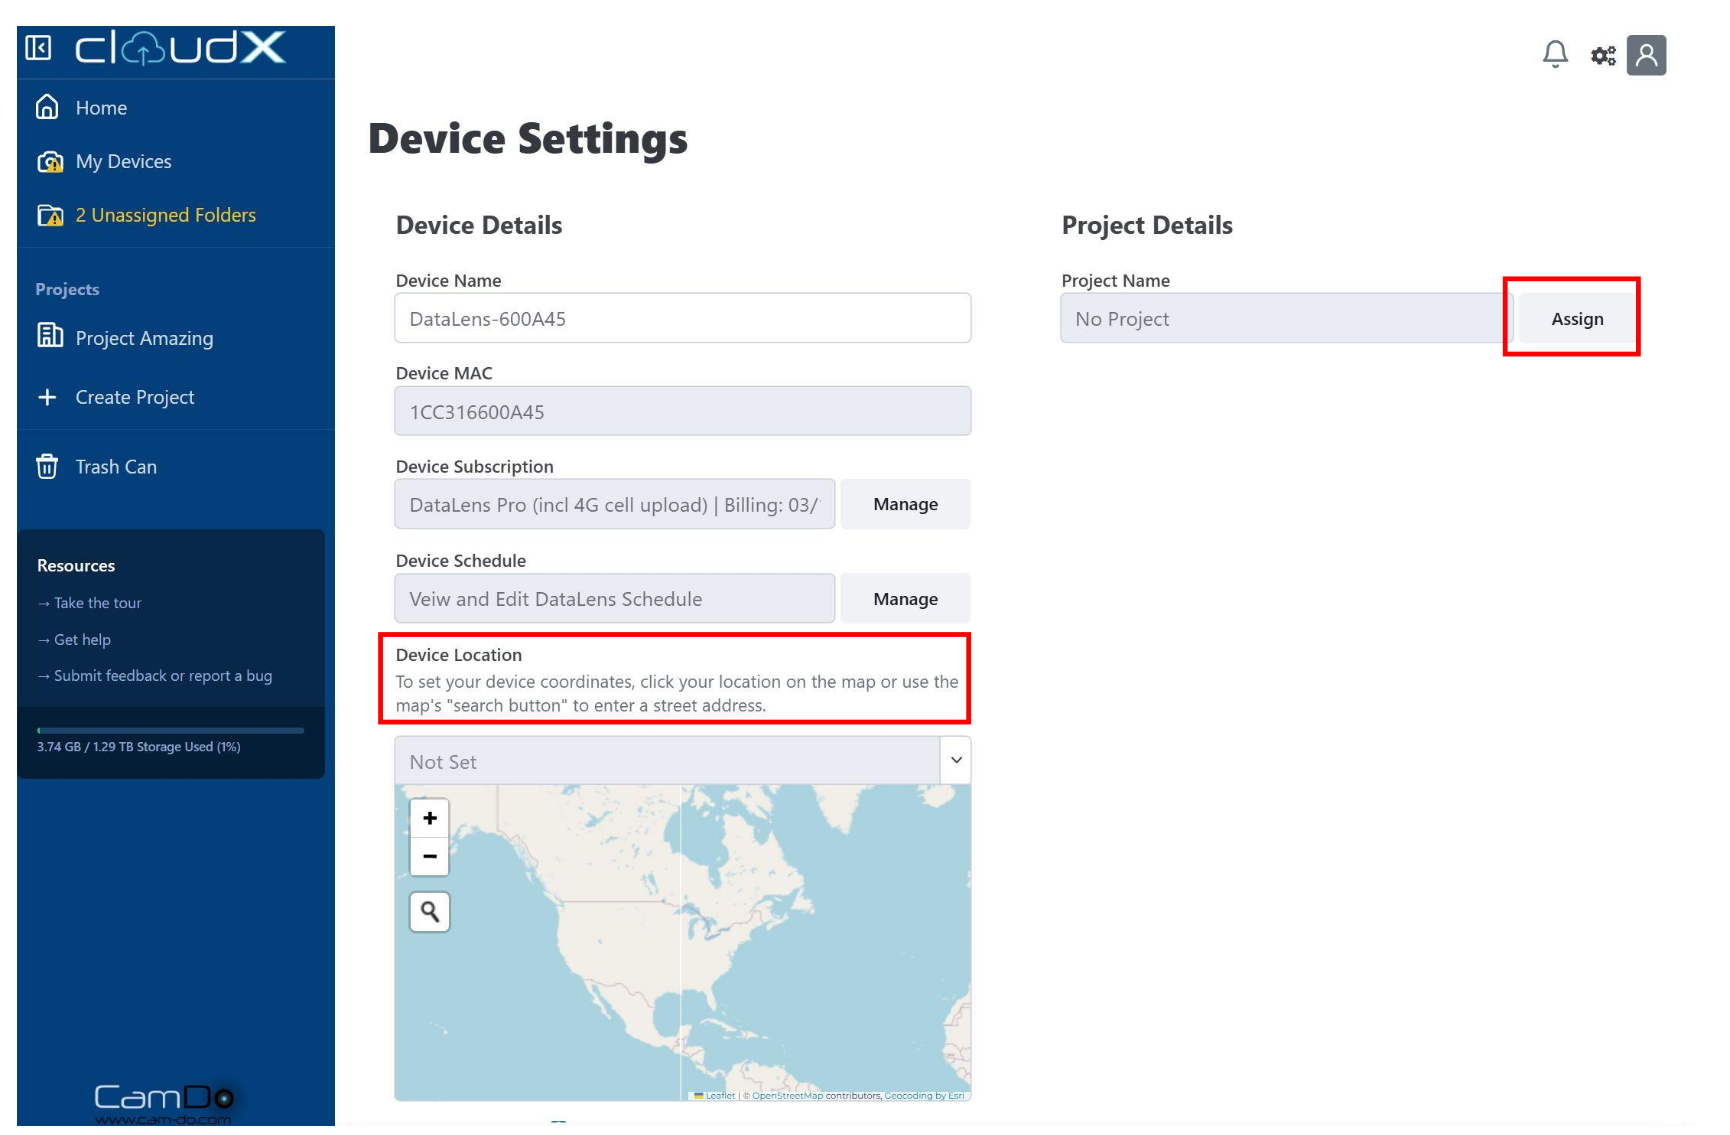Viewport: 1730px width, 1135px height.
Task: Click Manage next to Device Schedule
Action: 905,599
